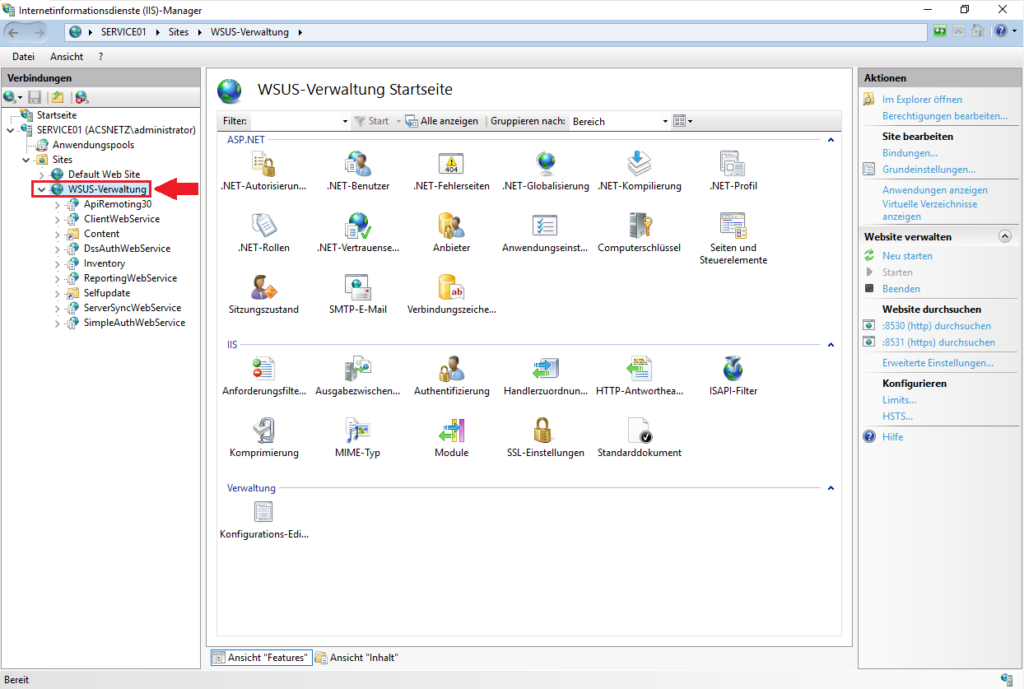Open the Ansicht menu
The width and height of the screenshot is (1024, 689).
[x=66, y=56]
